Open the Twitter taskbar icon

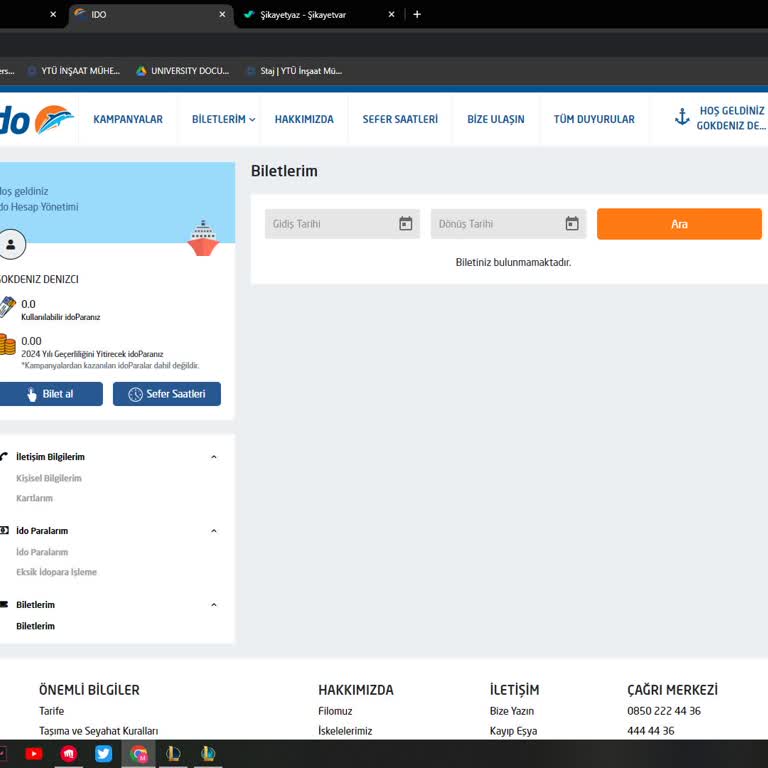[x=103, y=753]
